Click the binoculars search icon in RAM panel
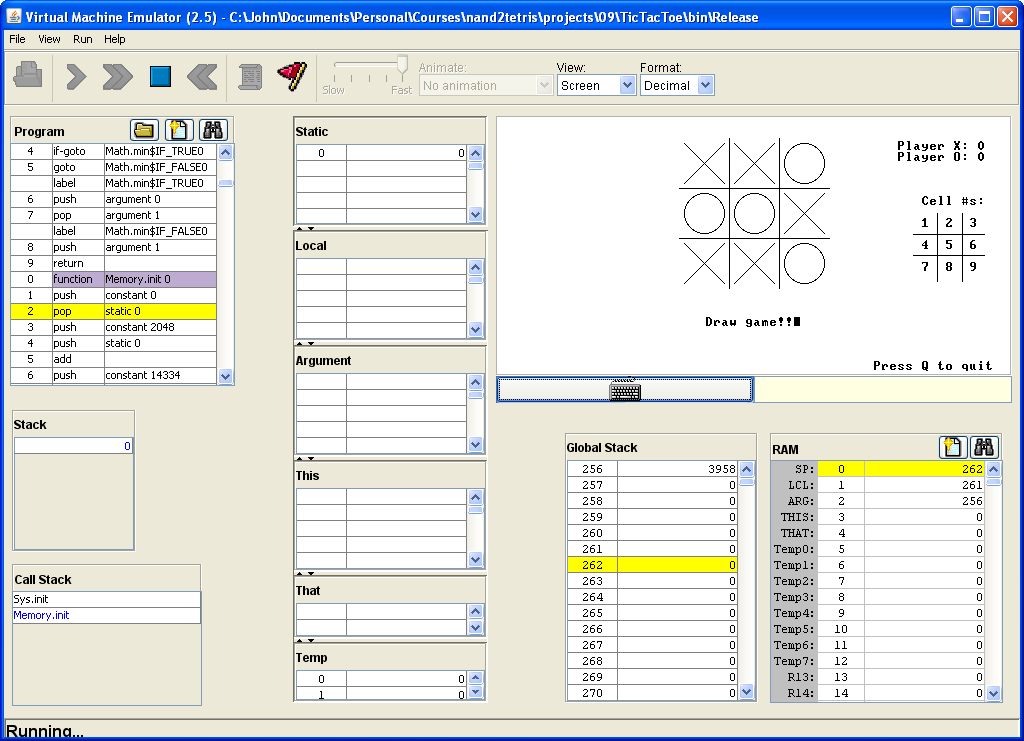 coord(984,448)
